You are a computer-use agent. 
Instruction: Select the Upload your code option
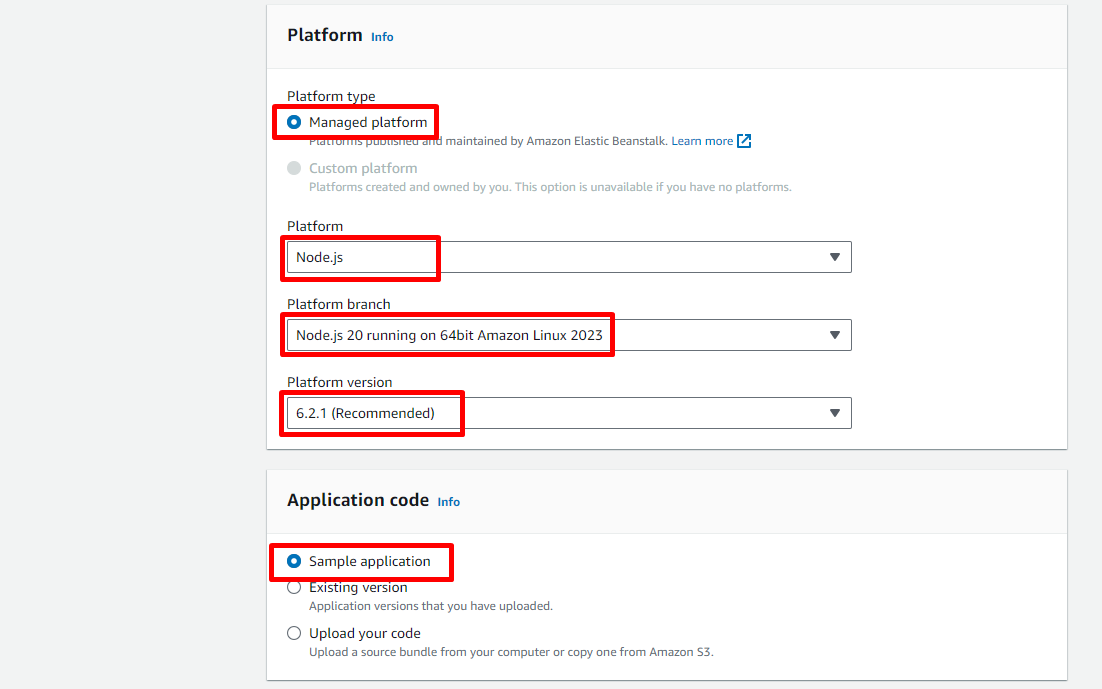(x=294, y=633)
